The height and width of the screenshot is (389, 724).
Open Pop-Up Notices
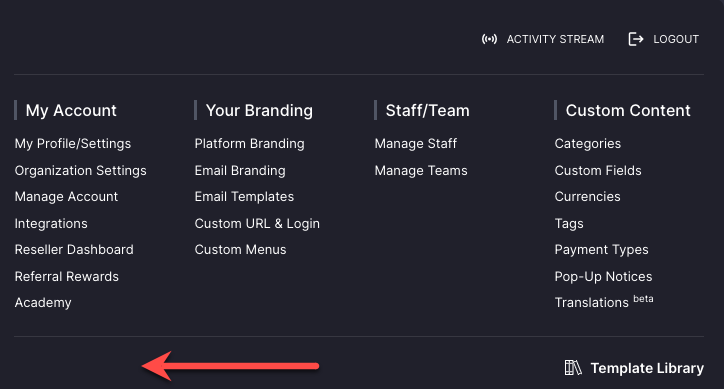click(603, 276)
